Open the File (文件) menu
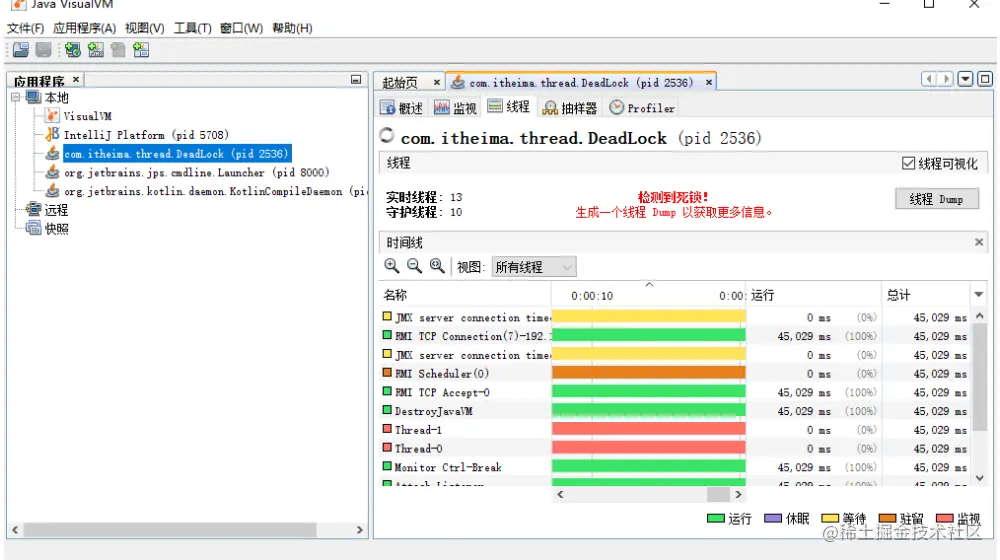The height and width of the screenshot is (560, 1000). pos(26,28)
